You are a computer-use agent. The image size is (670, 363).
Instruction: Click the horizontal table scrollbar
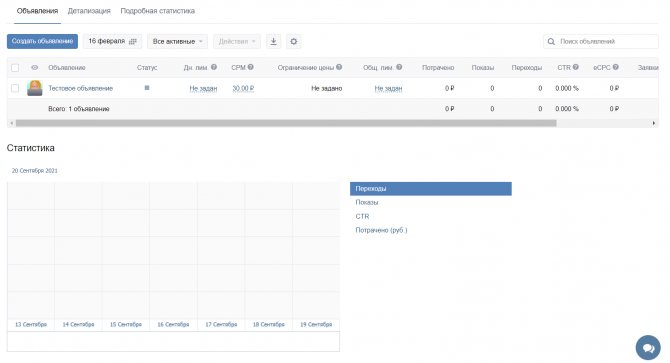tap(286, 123)
